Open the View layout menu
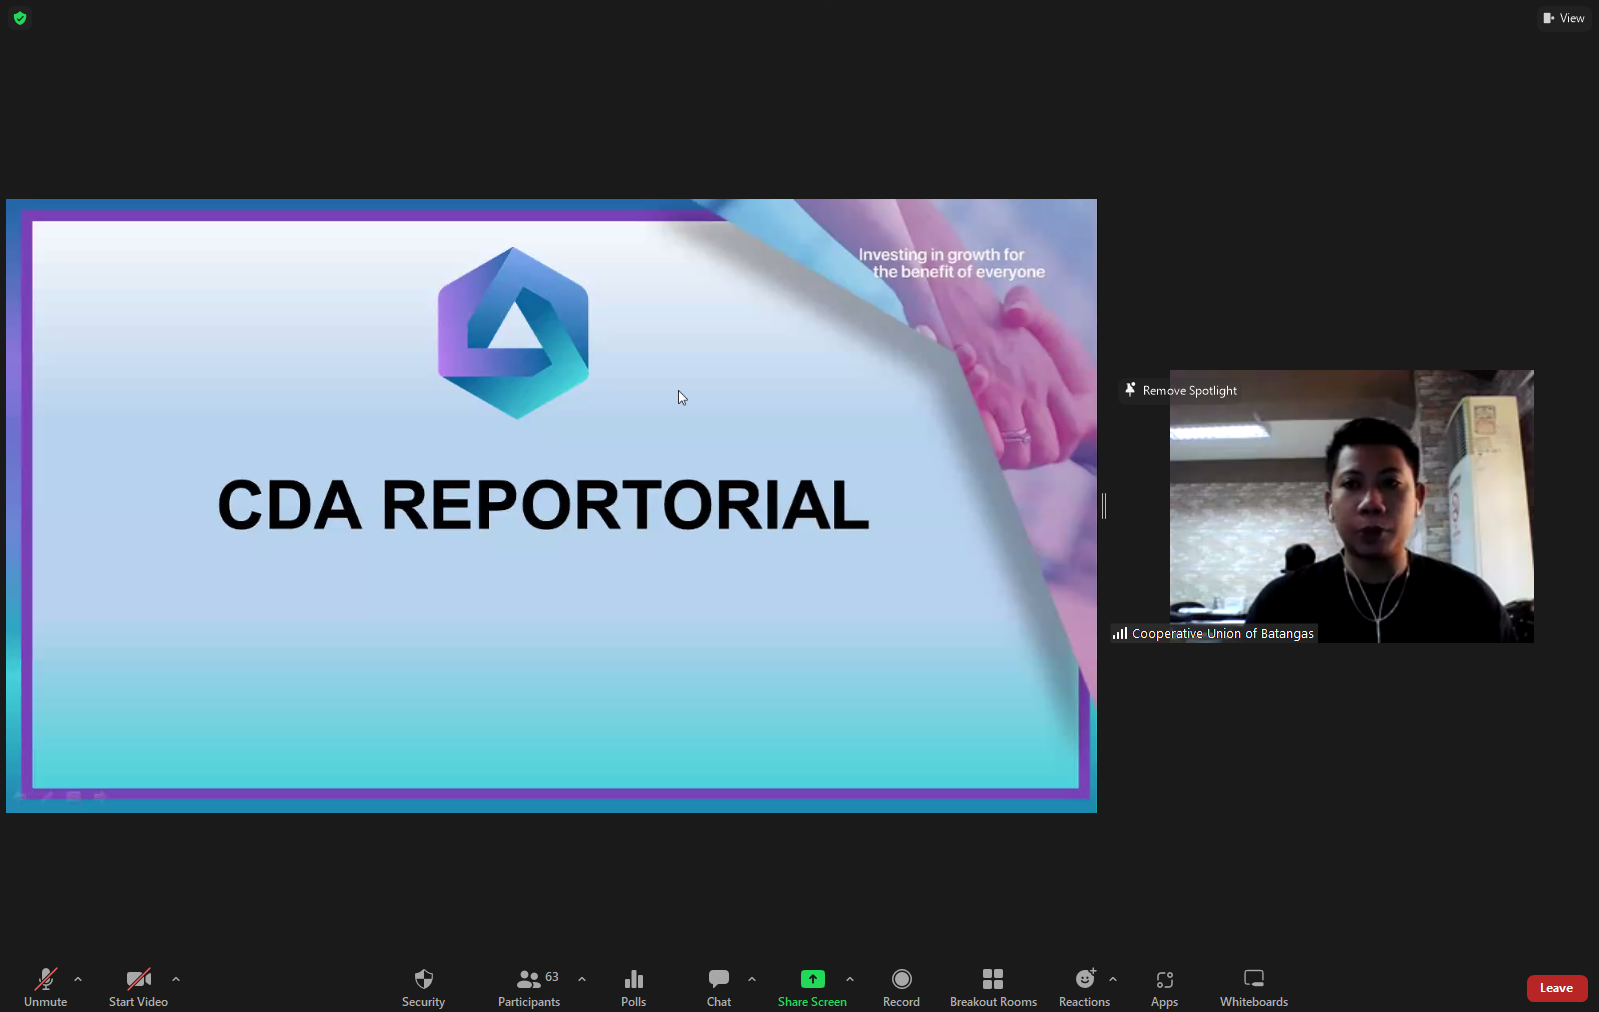Image resolution: width=1599 pixels, height=1012 pixels. tap(1564, 18)
